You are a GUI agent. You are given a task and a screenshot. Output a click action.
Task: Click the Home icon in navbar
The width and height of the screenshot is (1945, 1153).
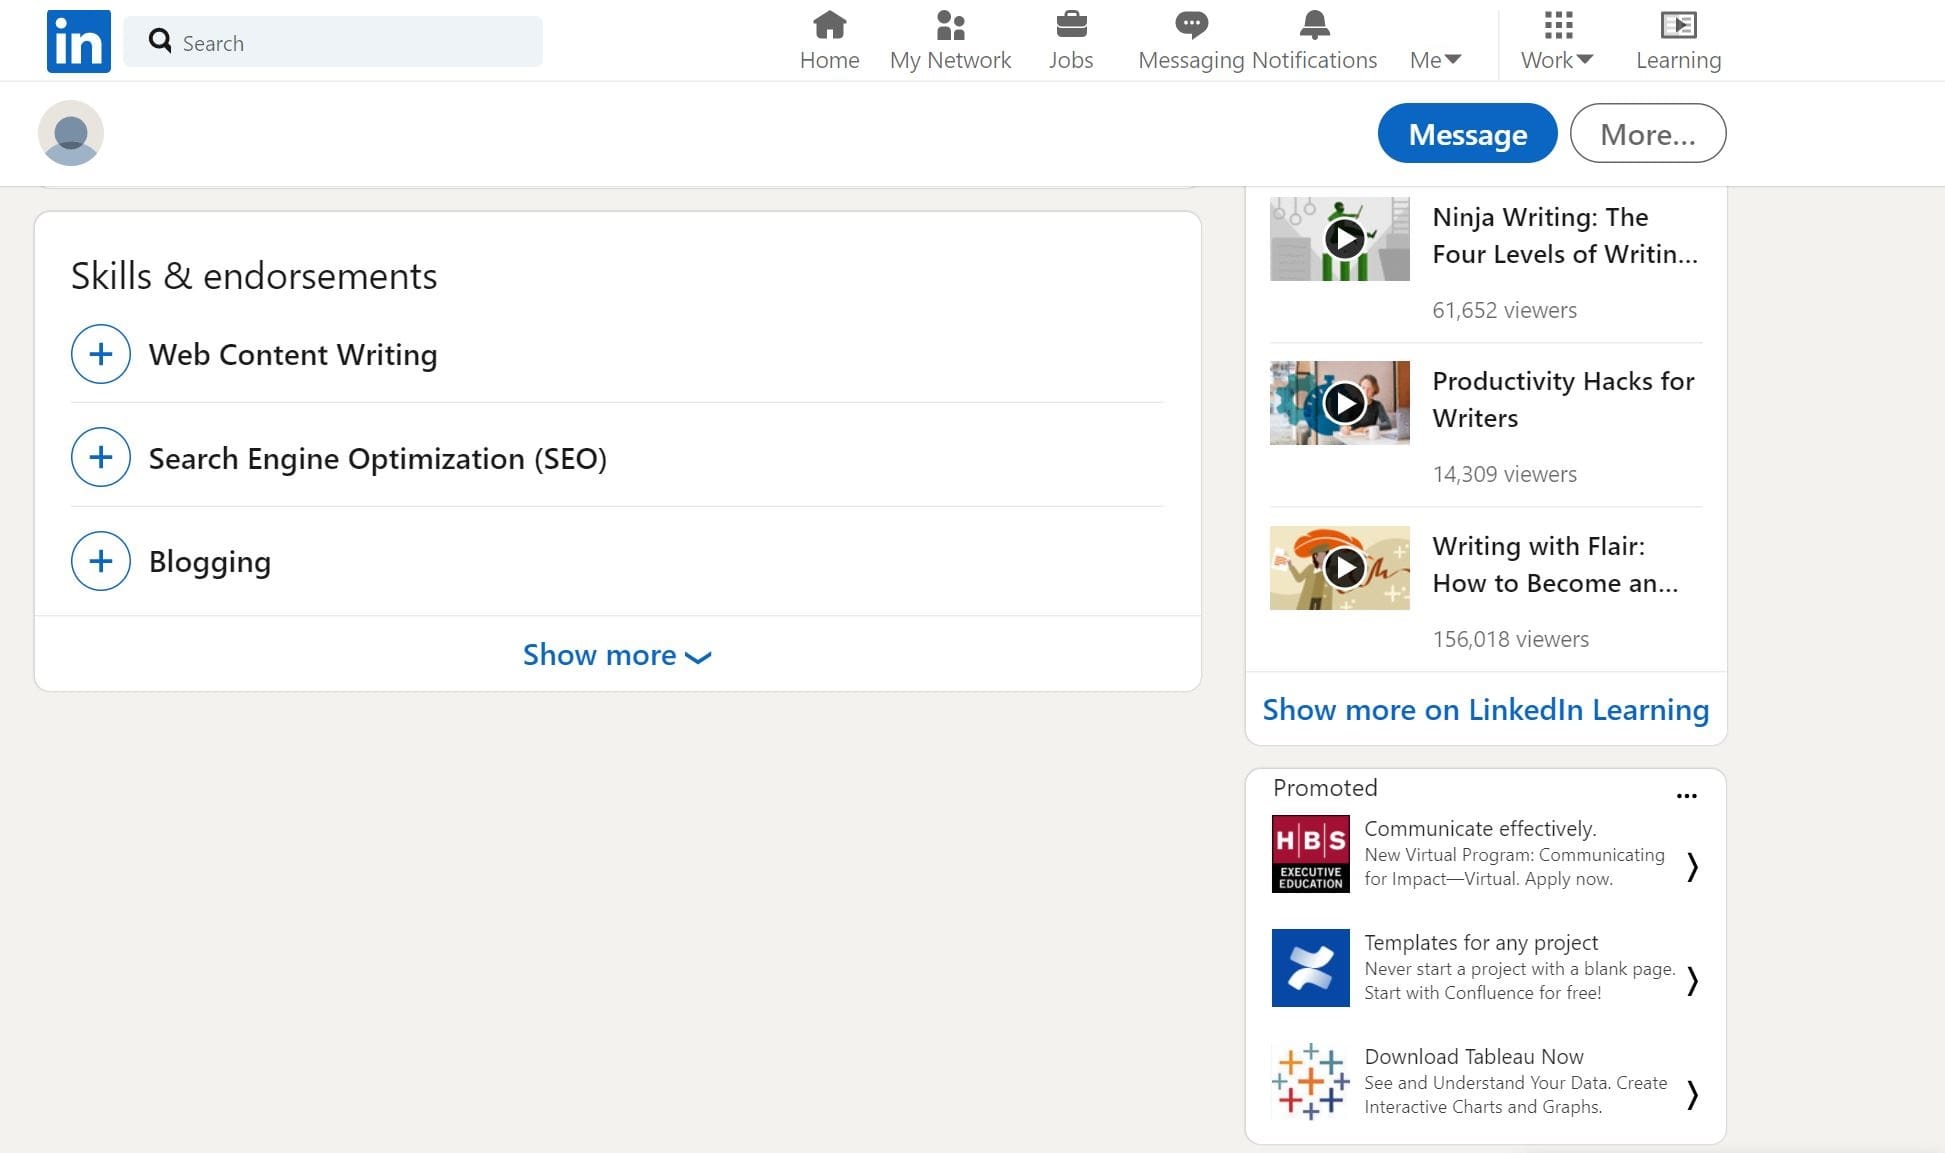click(x=829, y=25)
